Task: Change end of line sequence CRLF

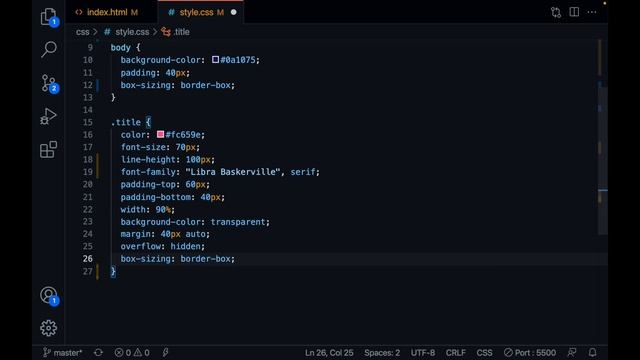Action: coord(456,353)
